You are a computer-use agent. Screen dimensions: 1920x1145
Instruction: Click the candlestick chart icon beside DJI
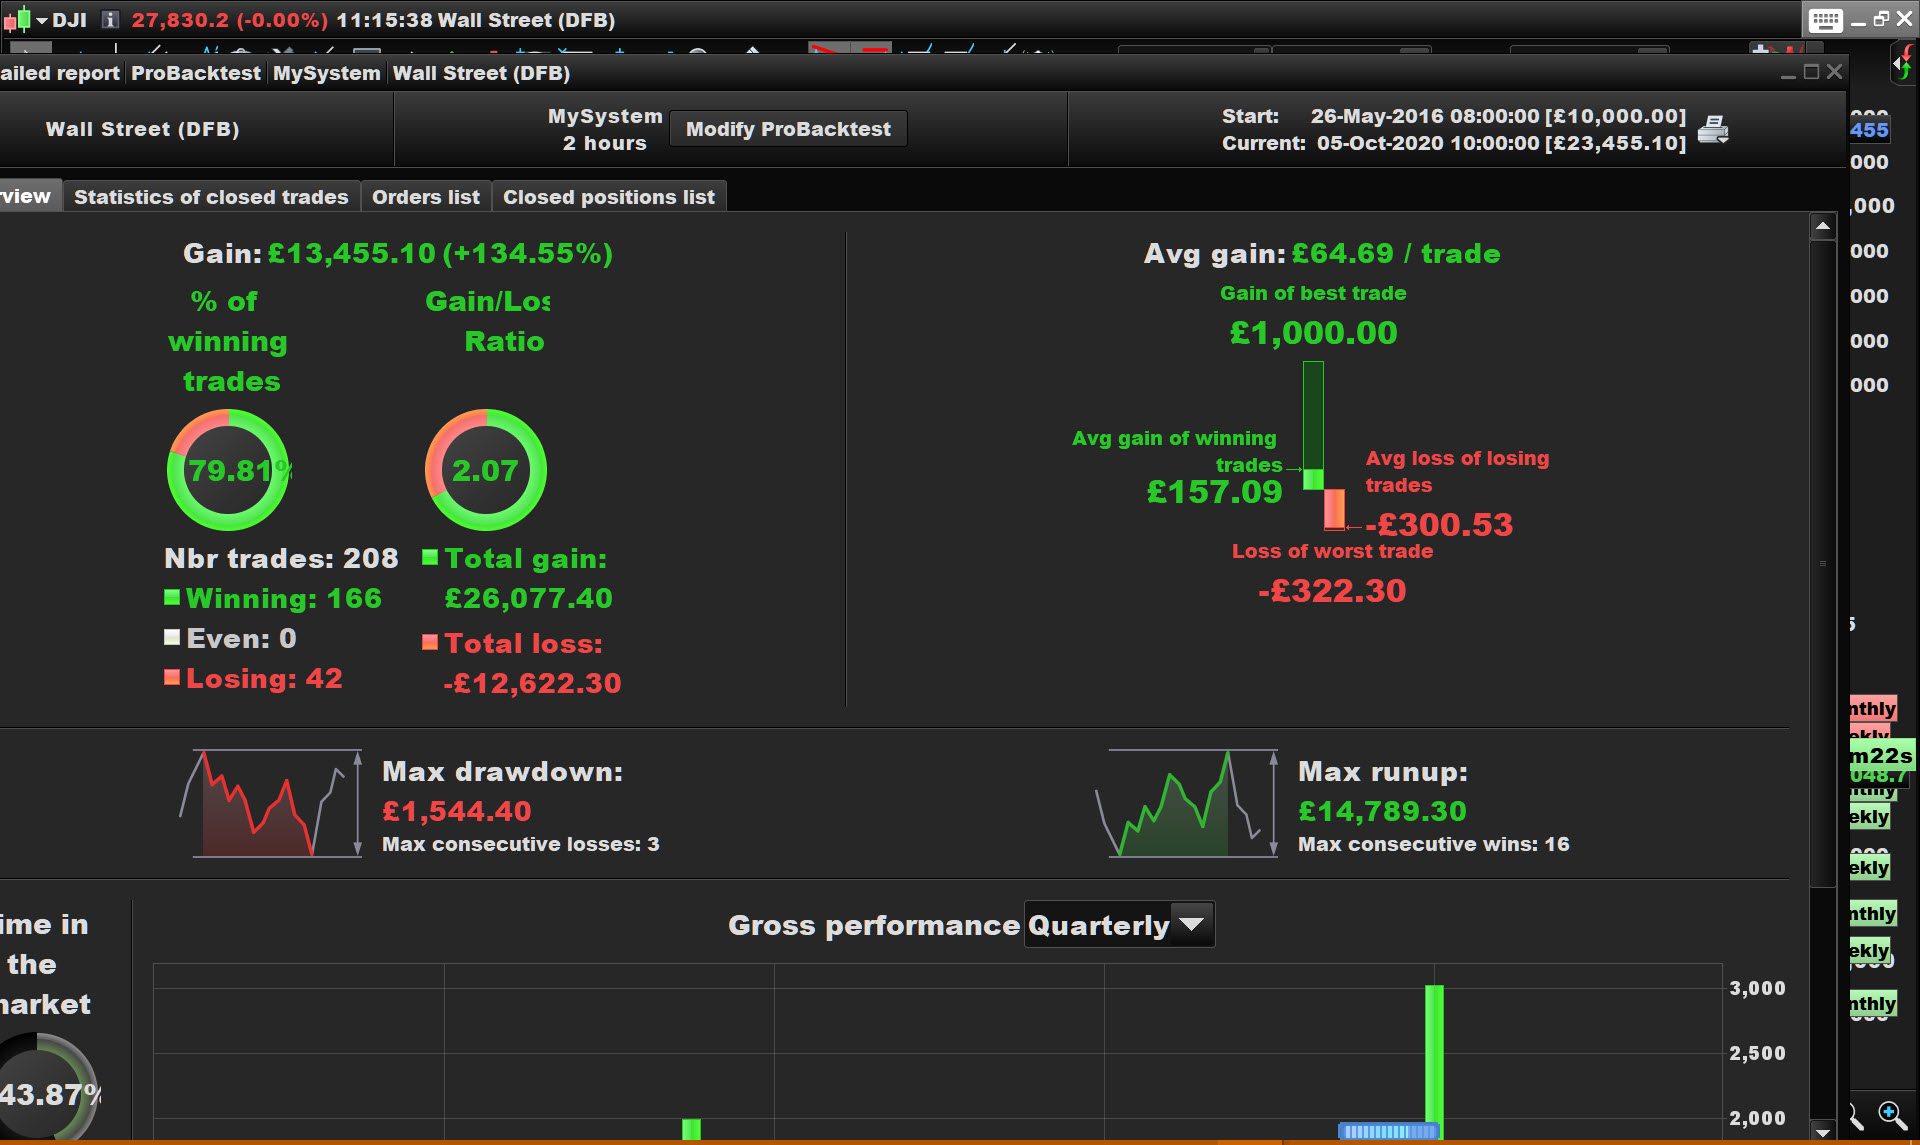(18, 20)
